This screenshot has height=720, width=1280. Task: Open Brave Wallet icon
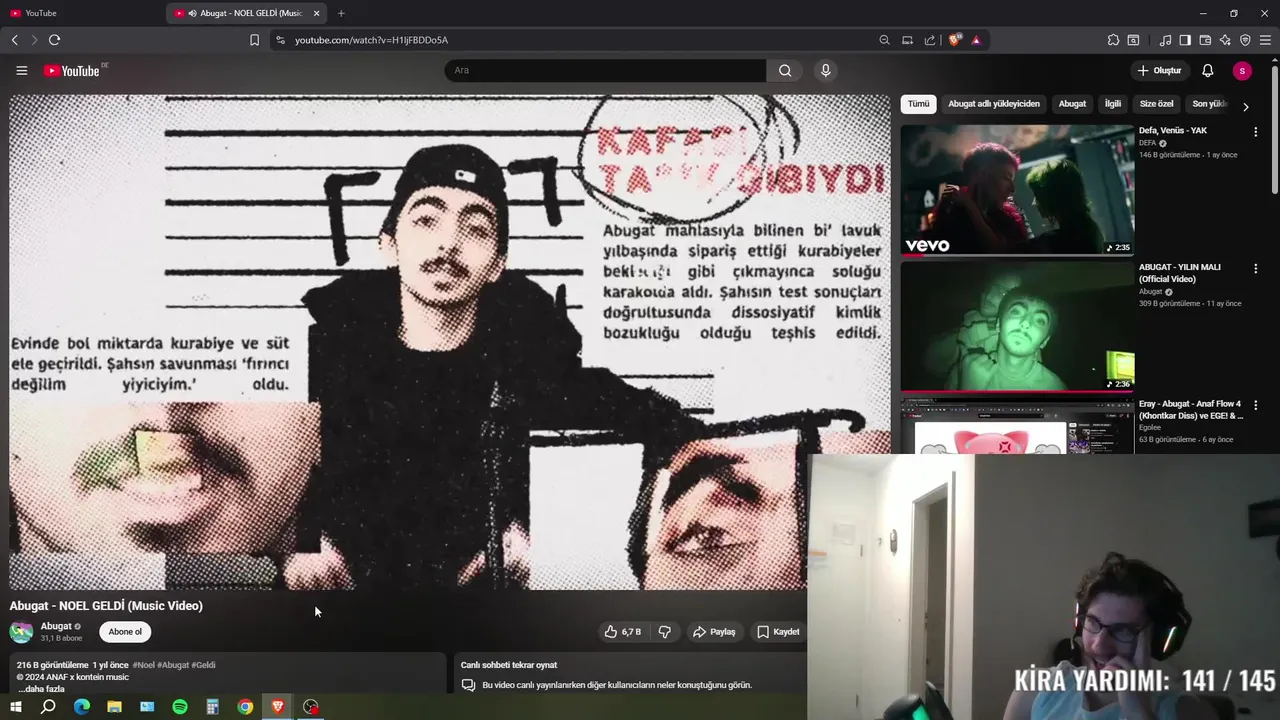pyautogui.click(x=1205, y=40)
